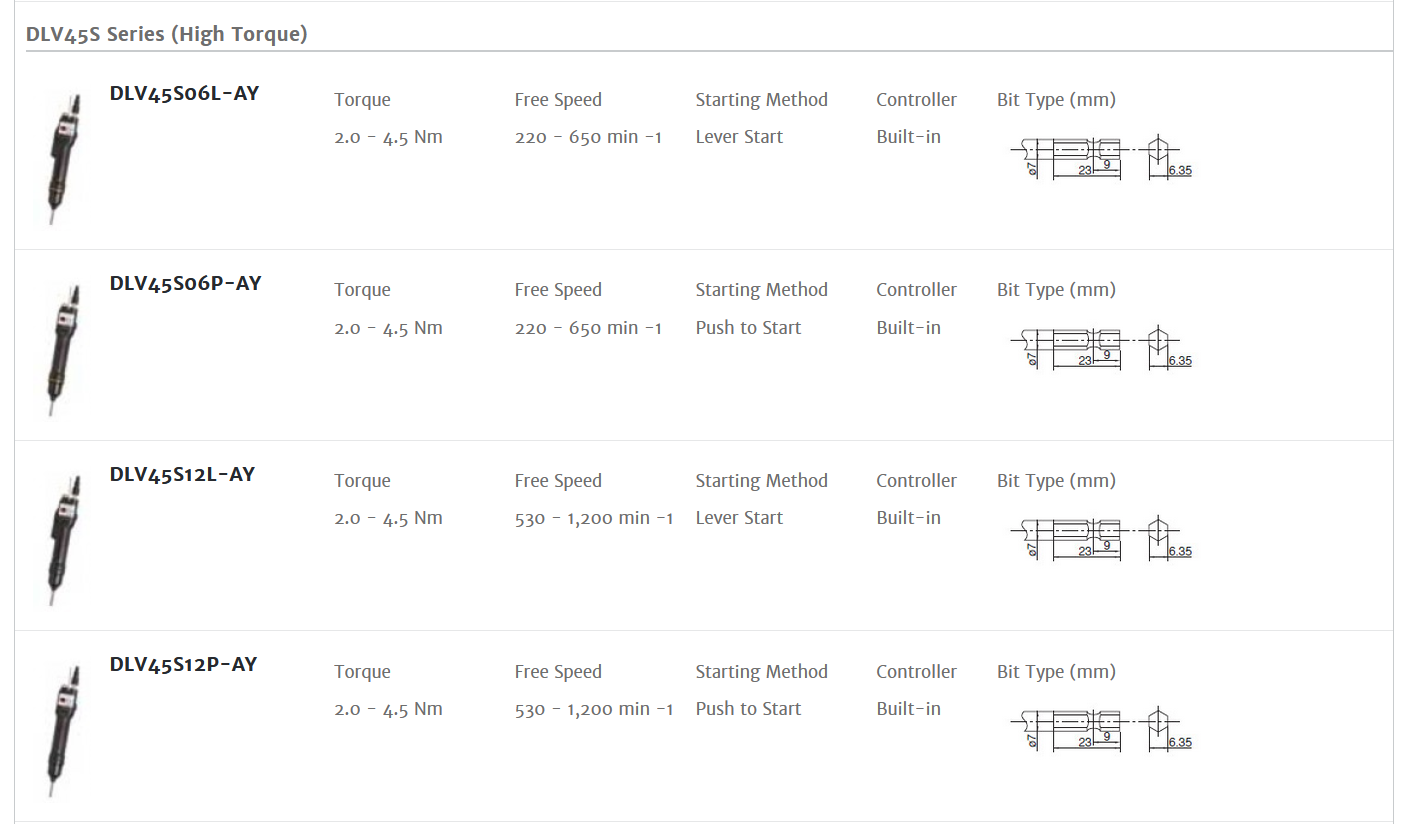Click the bit type diagram for DLV45S06L-AY
Image resolution: width=1402 pixels, height=824 pixels.
pos(1101,157)
